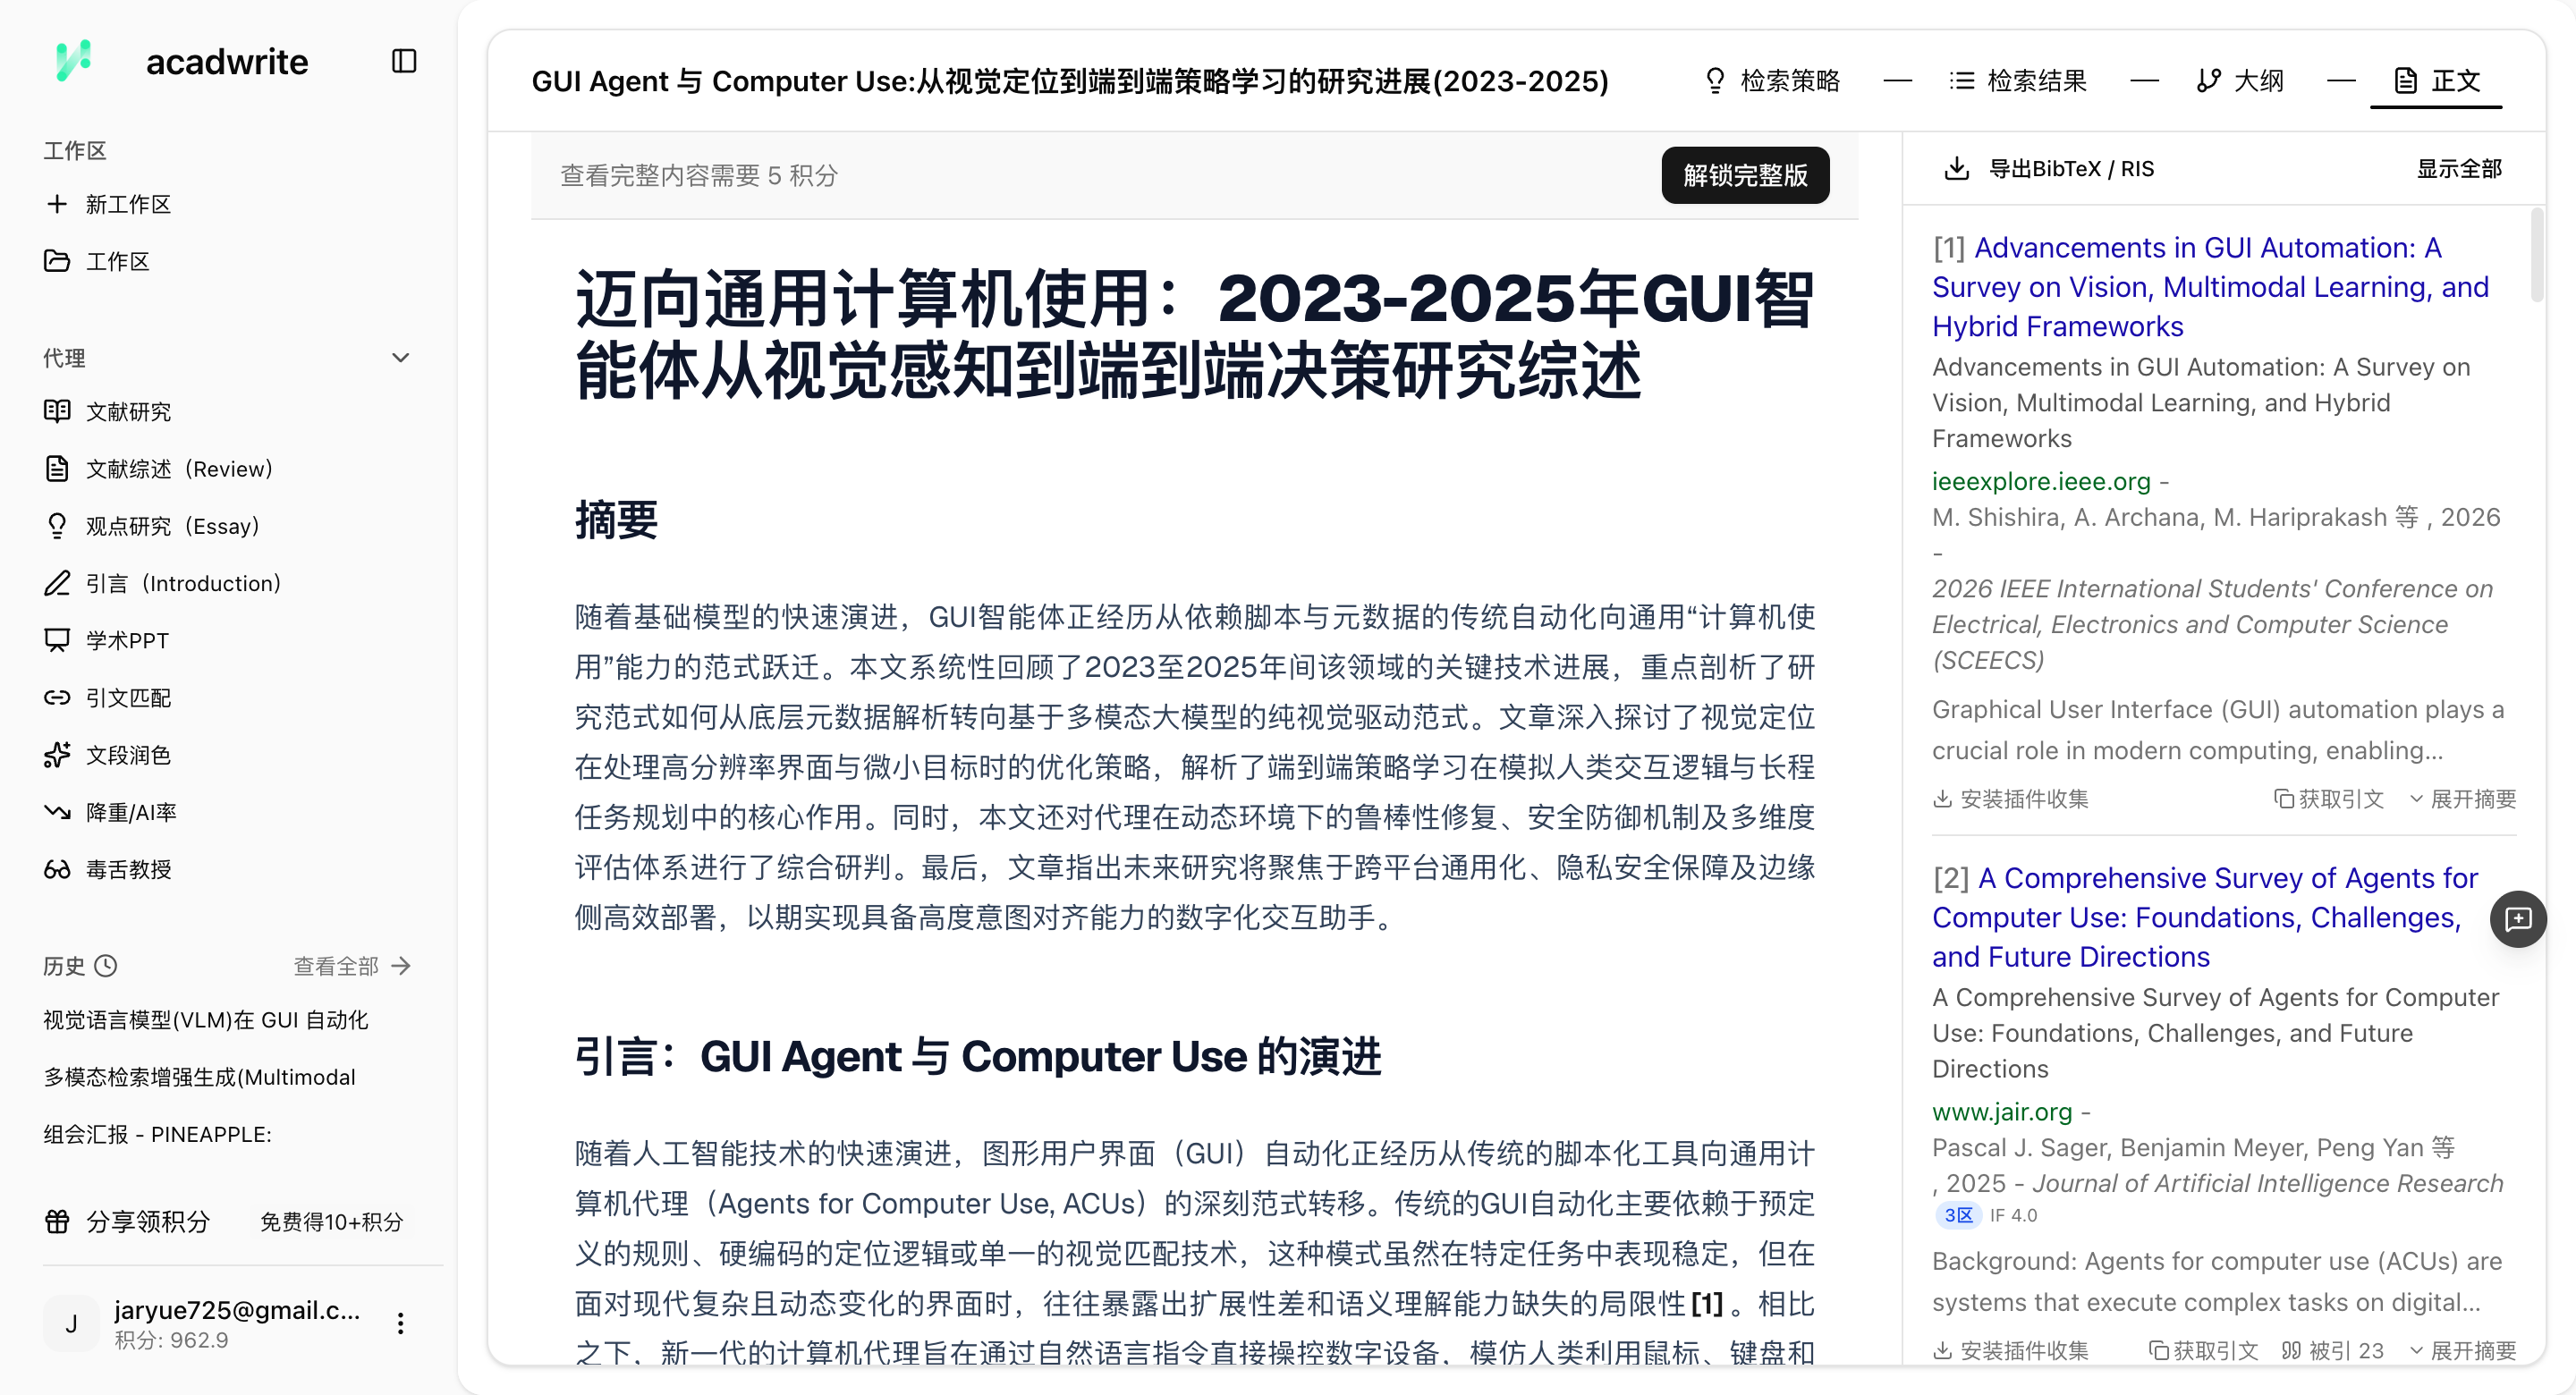Open the 工作区 folder icon
2576x1395 pixels.
click(x=57, y=261)
